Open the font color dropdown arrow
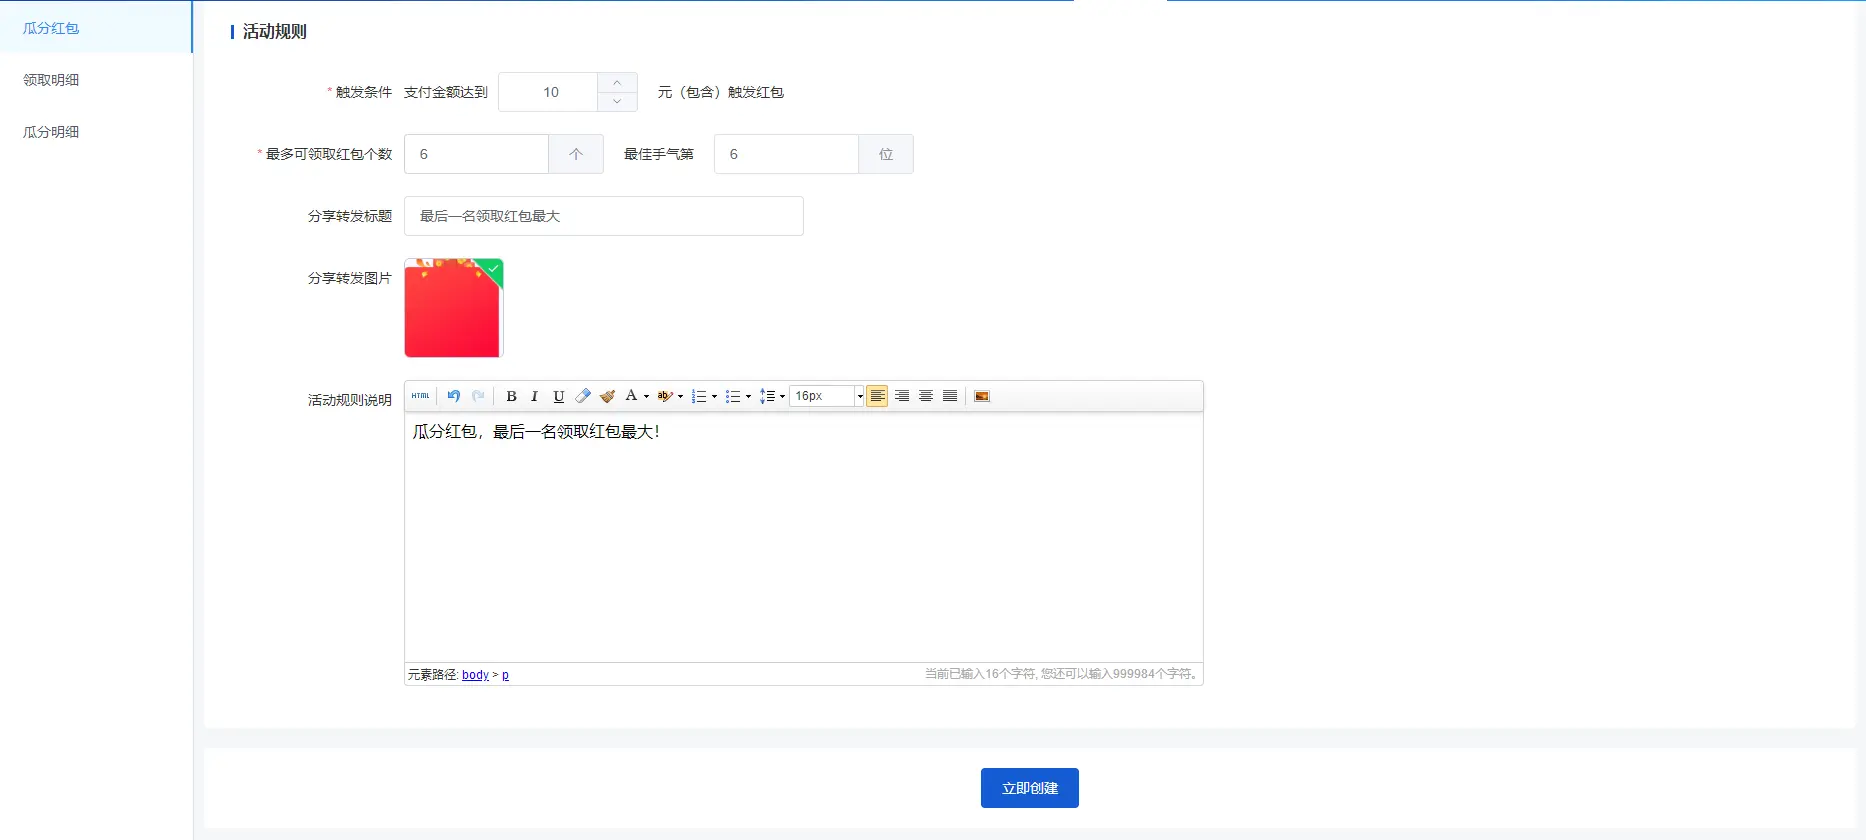Screen dimensions: 1866x840 click(646, 396)
